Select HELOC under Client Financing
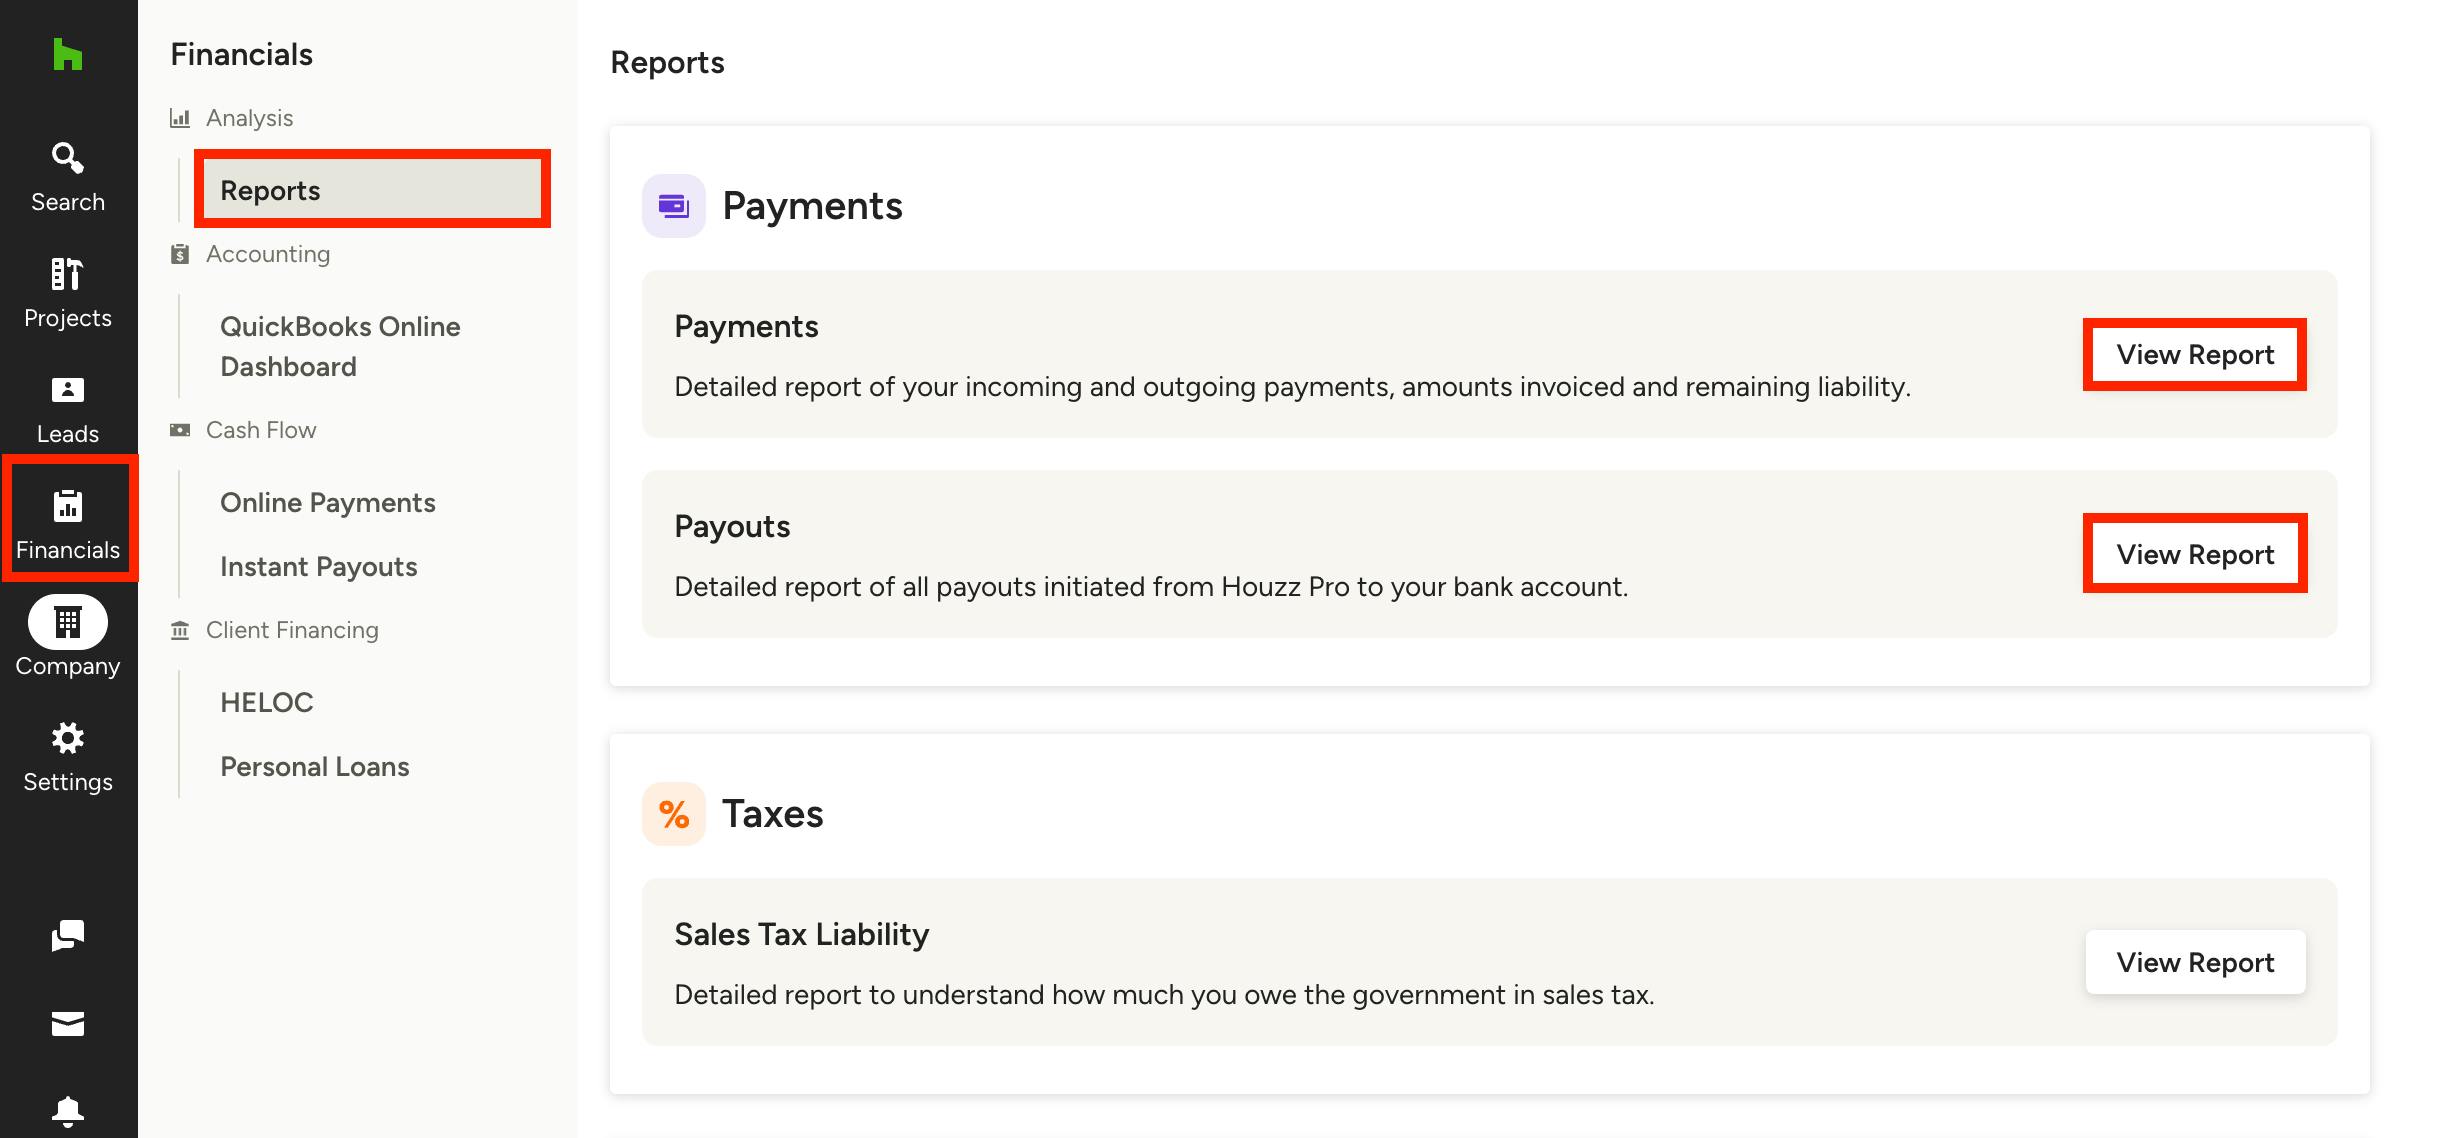 pos(267,702)
